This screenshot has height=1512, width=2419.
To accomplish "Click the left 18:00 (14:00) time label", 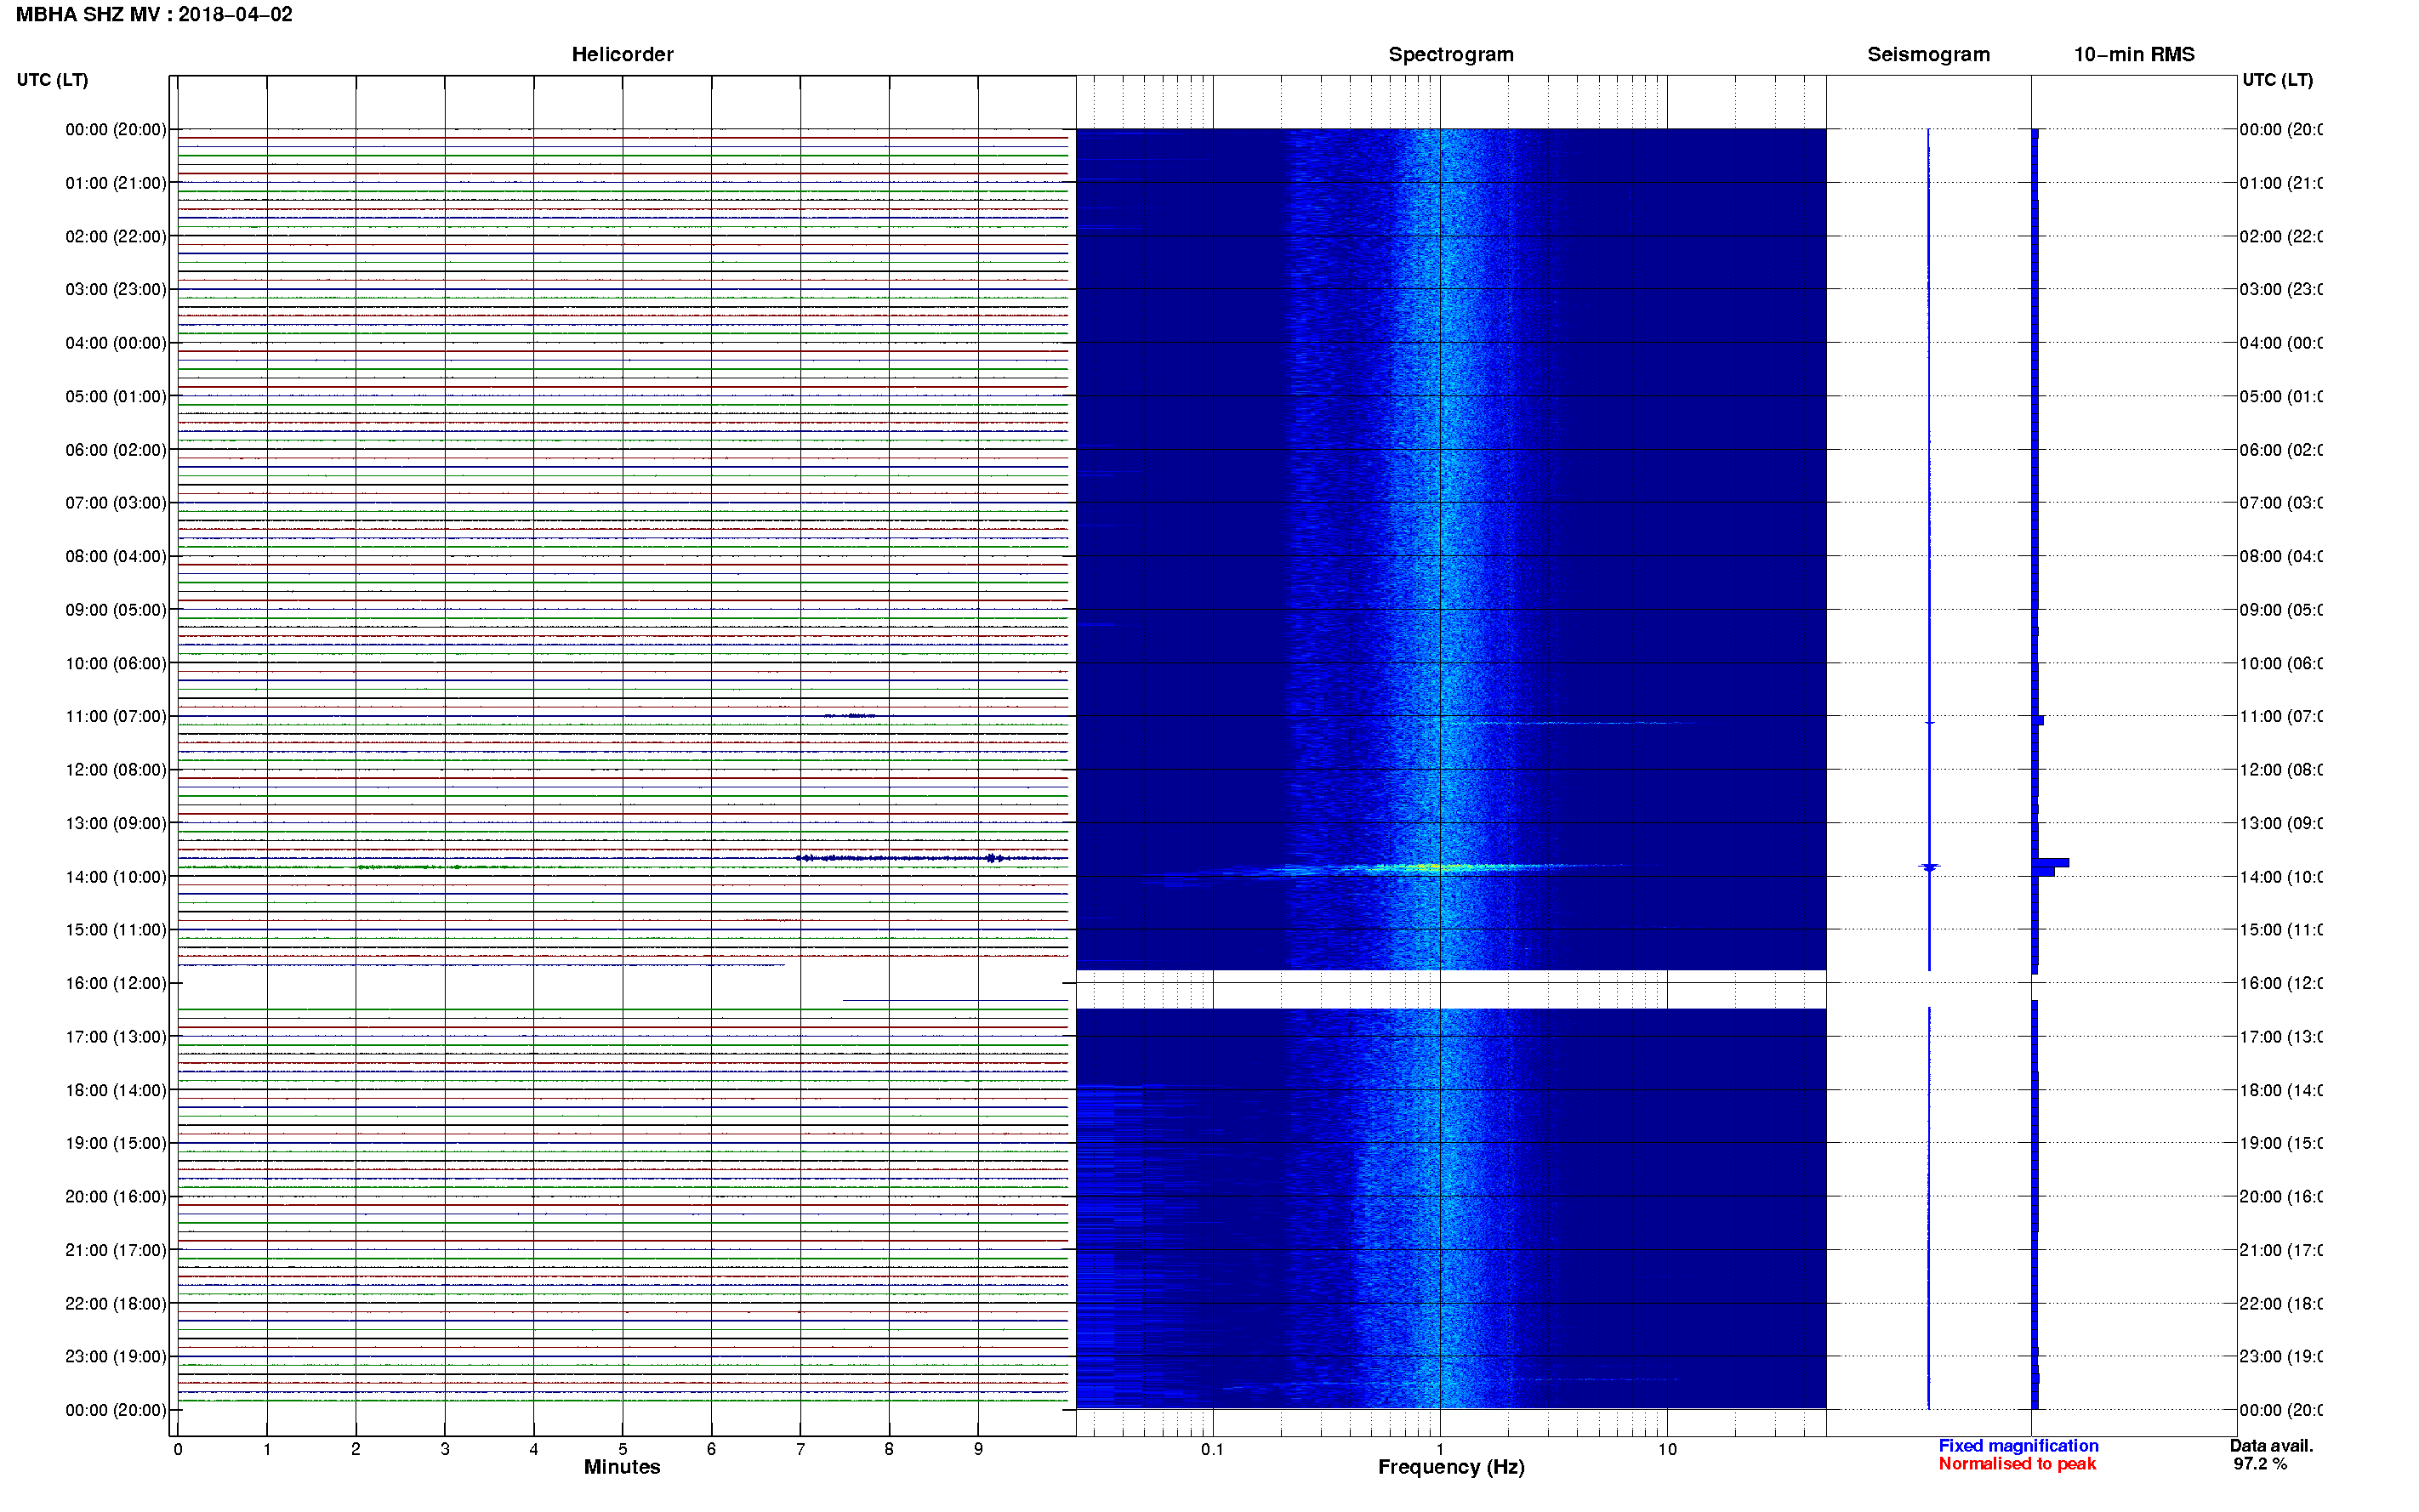I will click(x=116, y=1091).
